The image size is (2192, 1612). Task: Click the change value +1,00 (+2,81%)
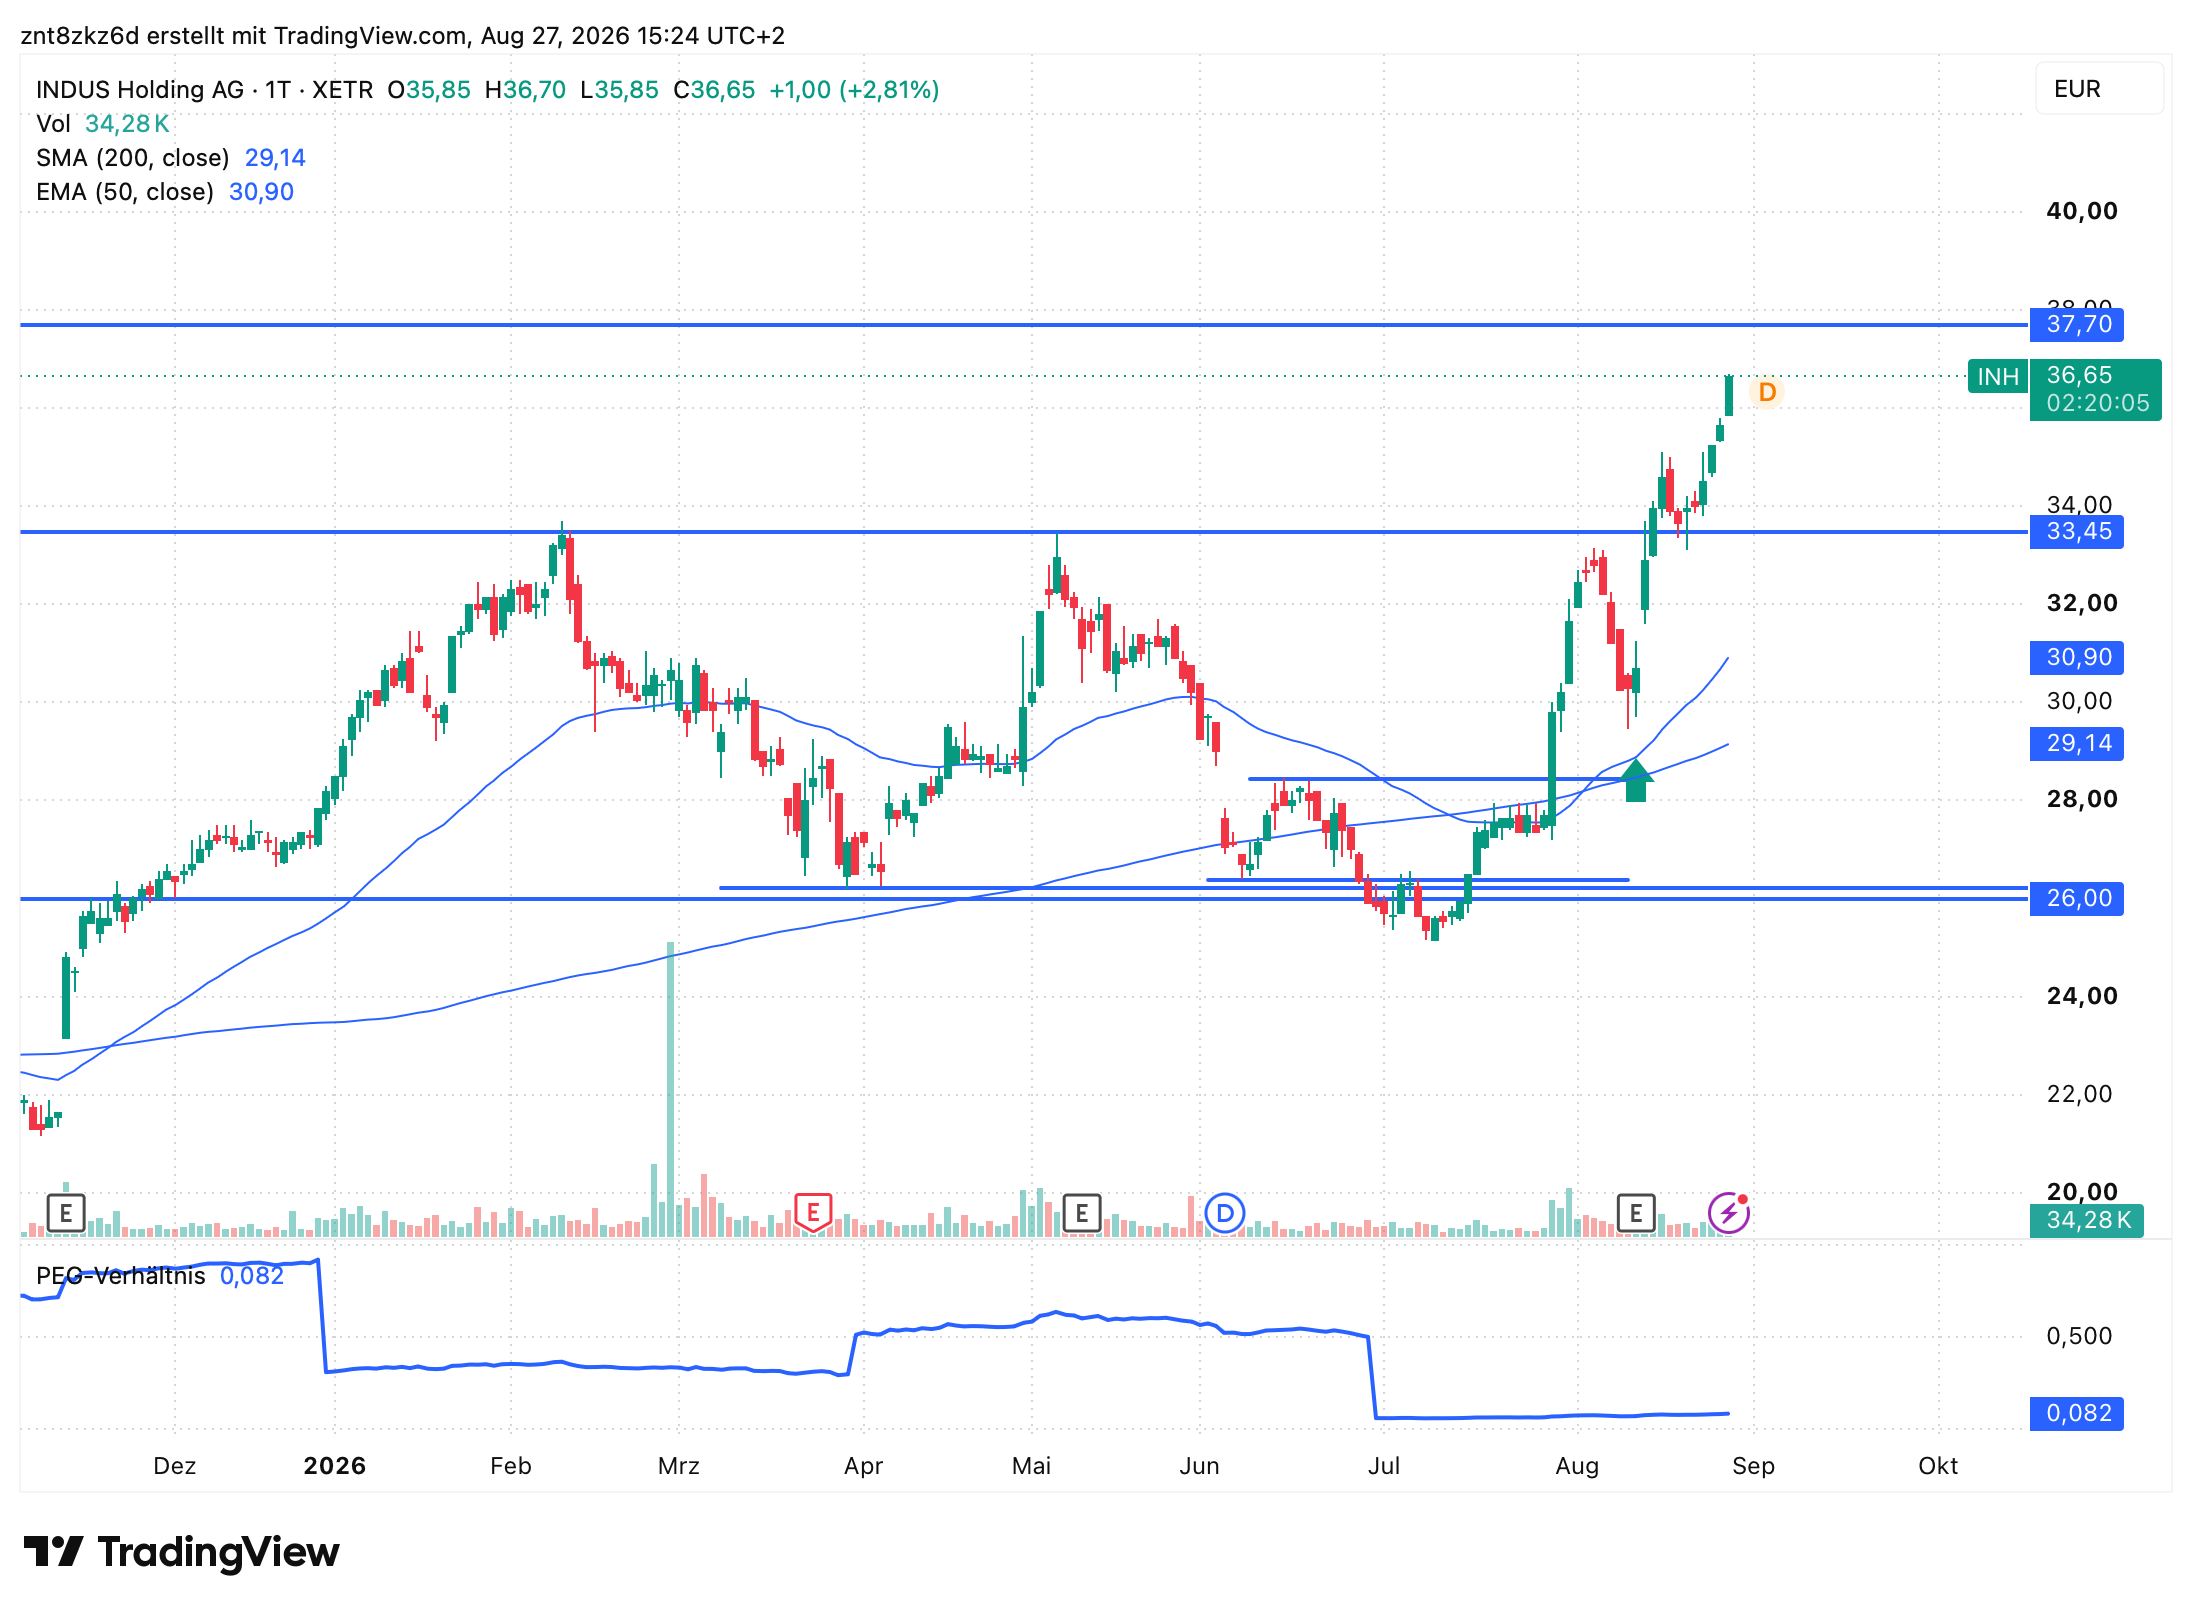pos(854,90)
